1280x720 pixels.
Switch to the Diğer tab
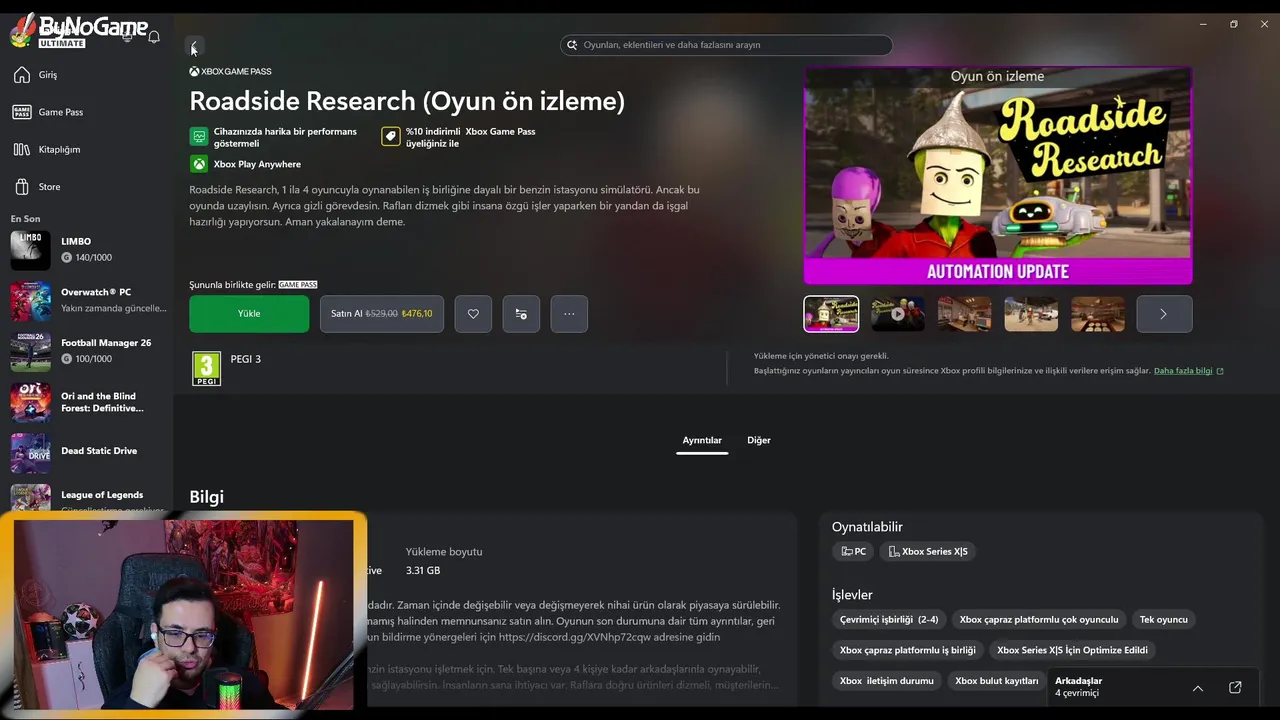[759, 440]
